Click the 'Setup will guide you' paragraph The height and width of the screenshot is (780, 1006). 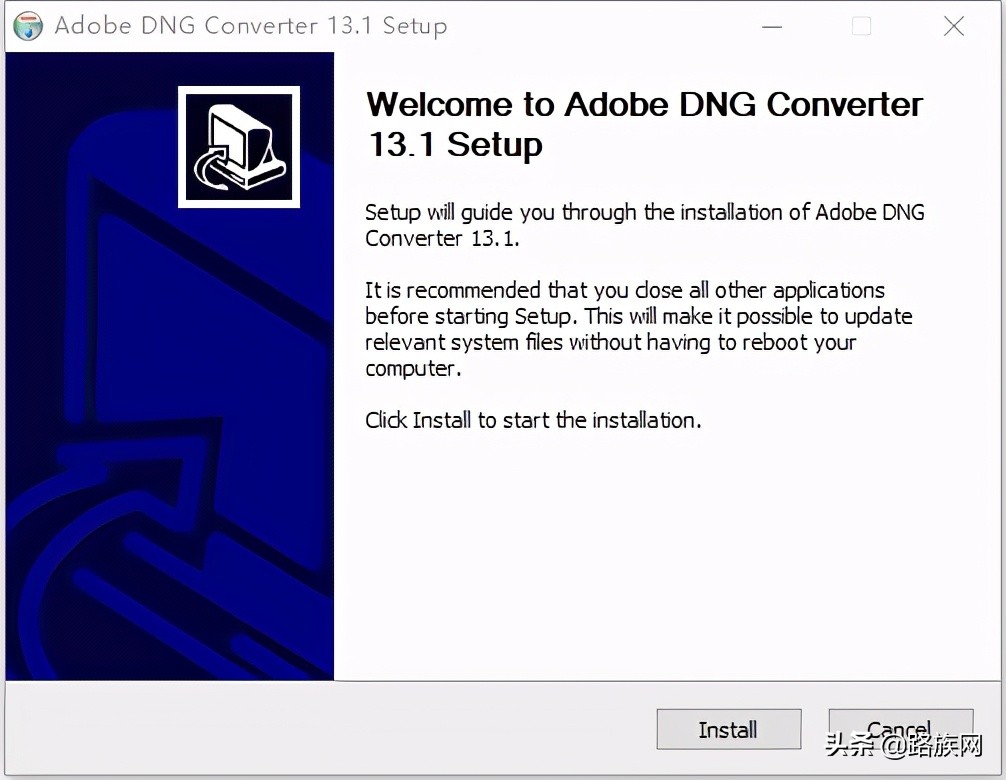644,225
